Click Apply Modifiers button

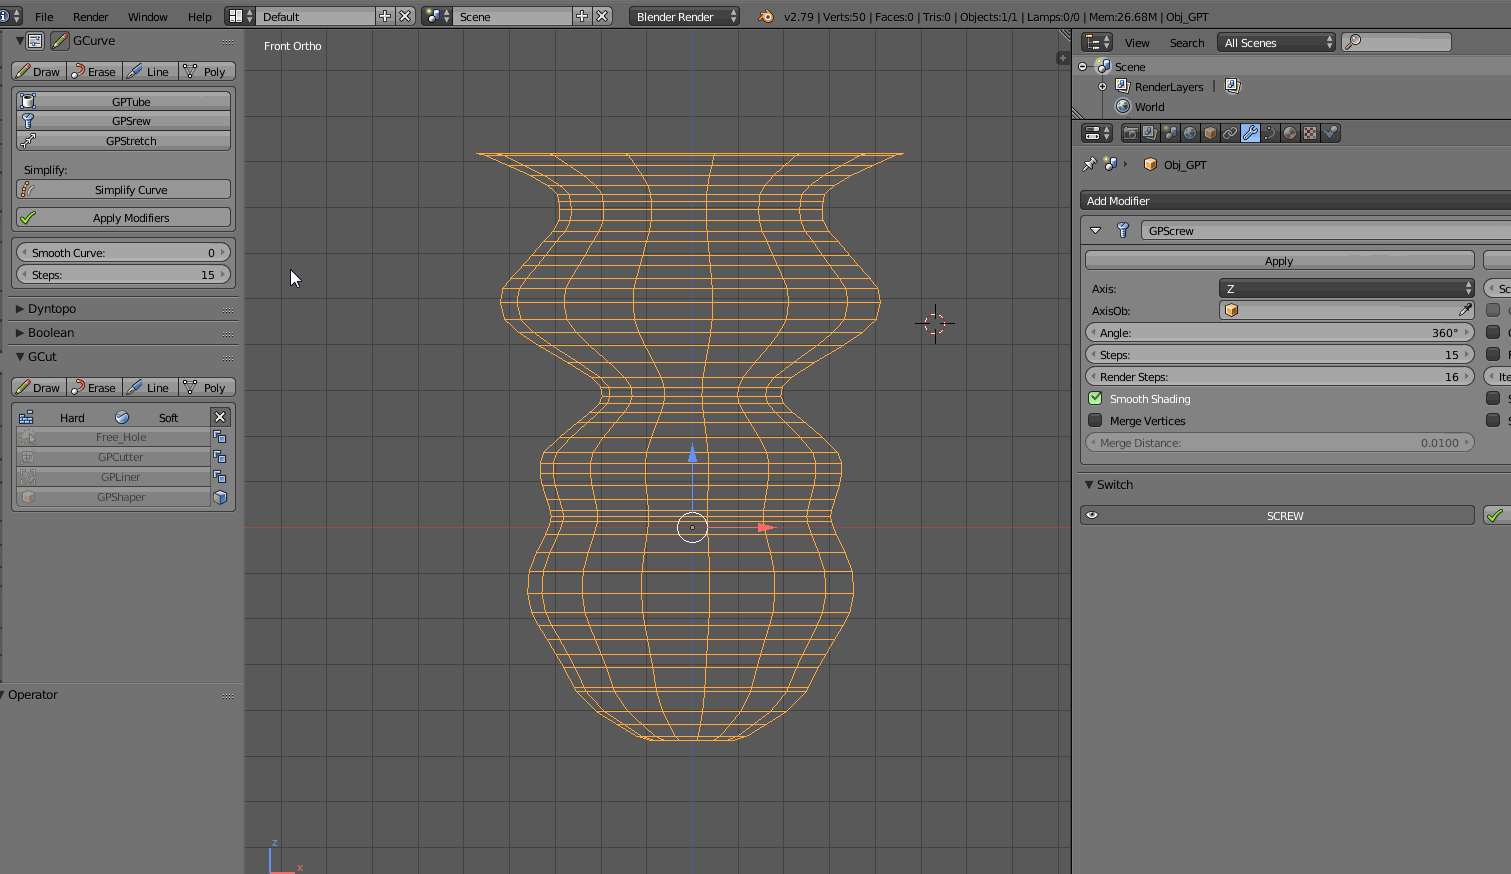click(x=123, y=217)
